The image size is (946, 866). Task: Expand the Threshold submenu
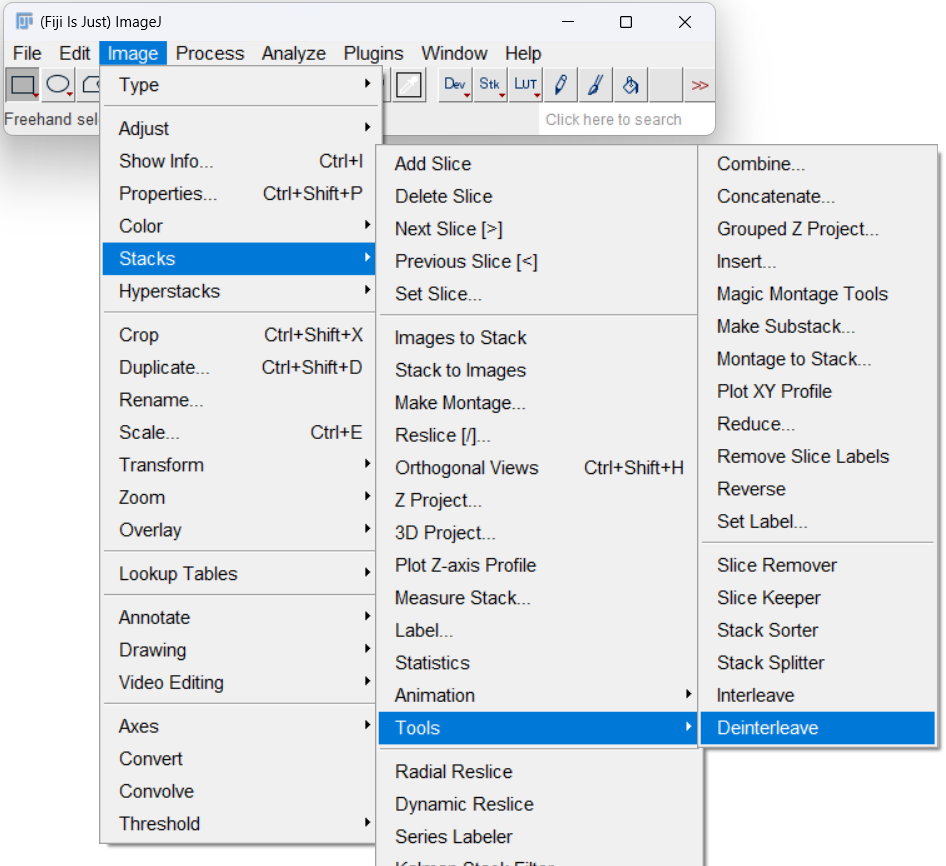coord(240,824)
